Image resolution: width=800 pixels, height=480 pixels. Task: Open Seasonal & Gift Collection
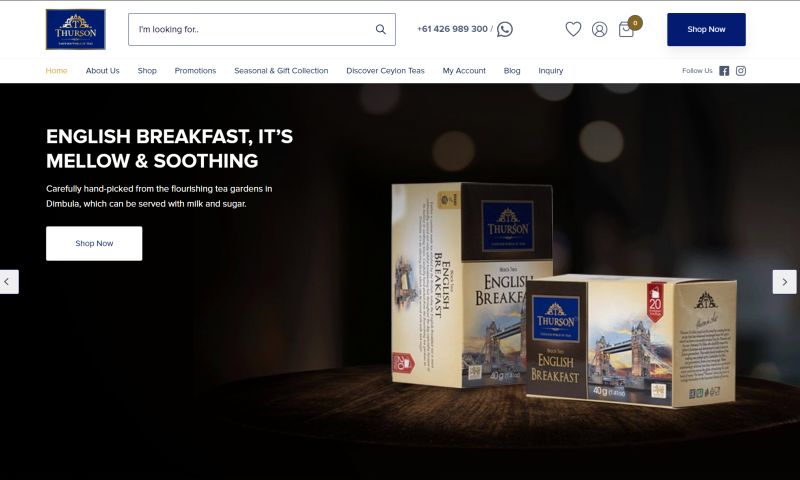point(281,71)
